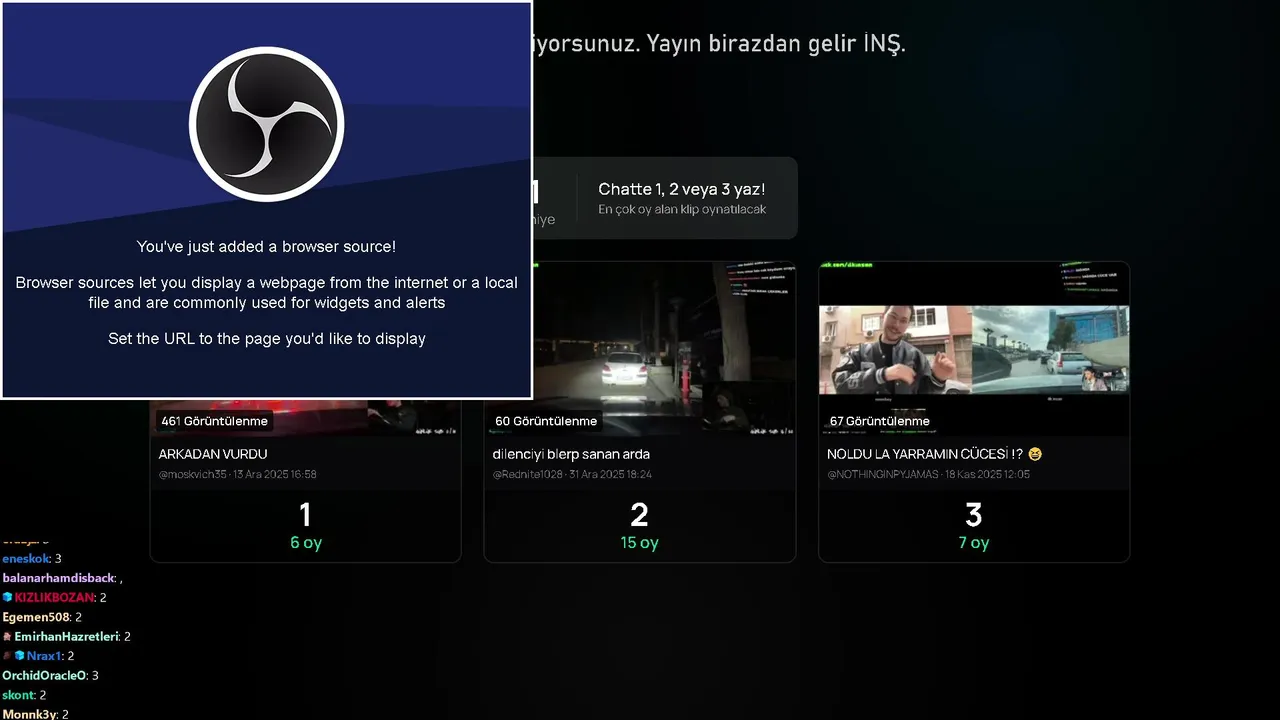Image resolution: width=1280 pixels, height=720 pixels.
Task: Click chat username KIZLIKBOZAN
Action: pyautogui.click(x=55, y=597)
